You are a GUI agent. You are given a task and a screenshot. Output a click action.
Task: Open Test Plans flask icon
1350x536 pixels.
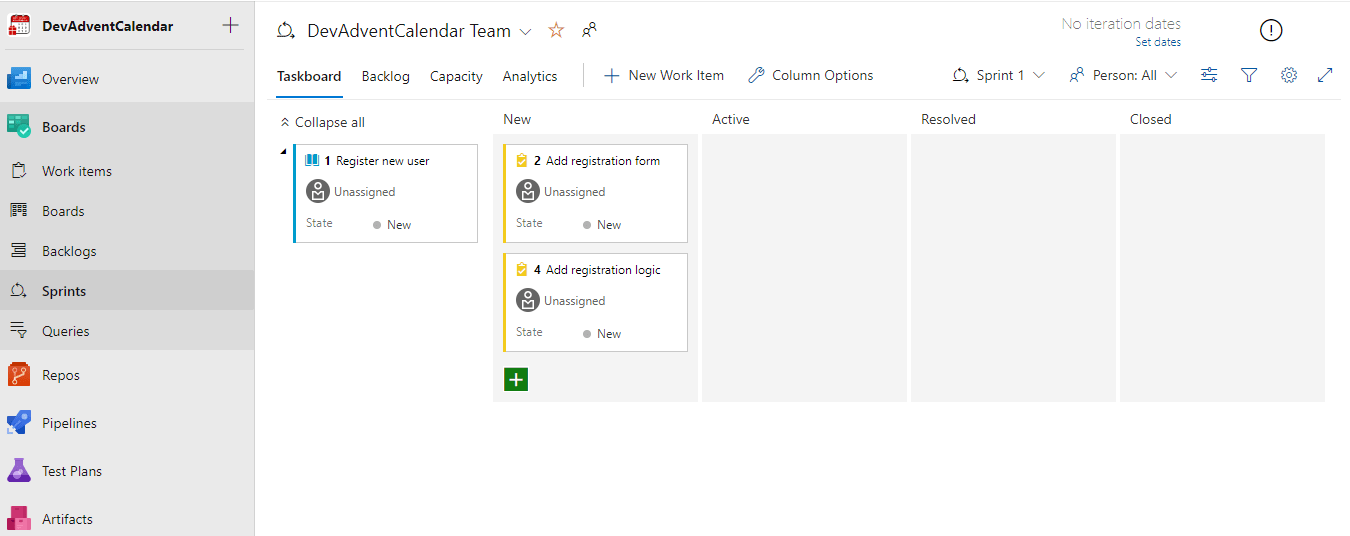click(19, 471)
